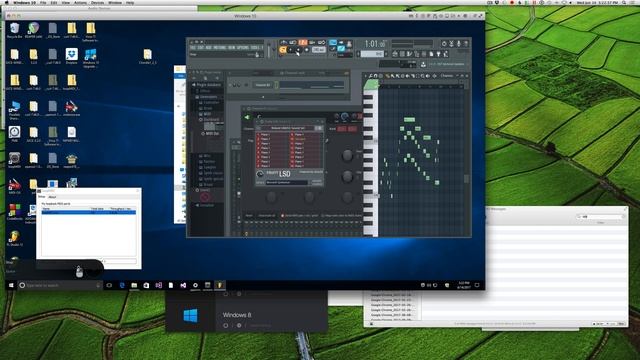
Task: Open FL Studio FILE menu
Action: [x=193, y=47]
